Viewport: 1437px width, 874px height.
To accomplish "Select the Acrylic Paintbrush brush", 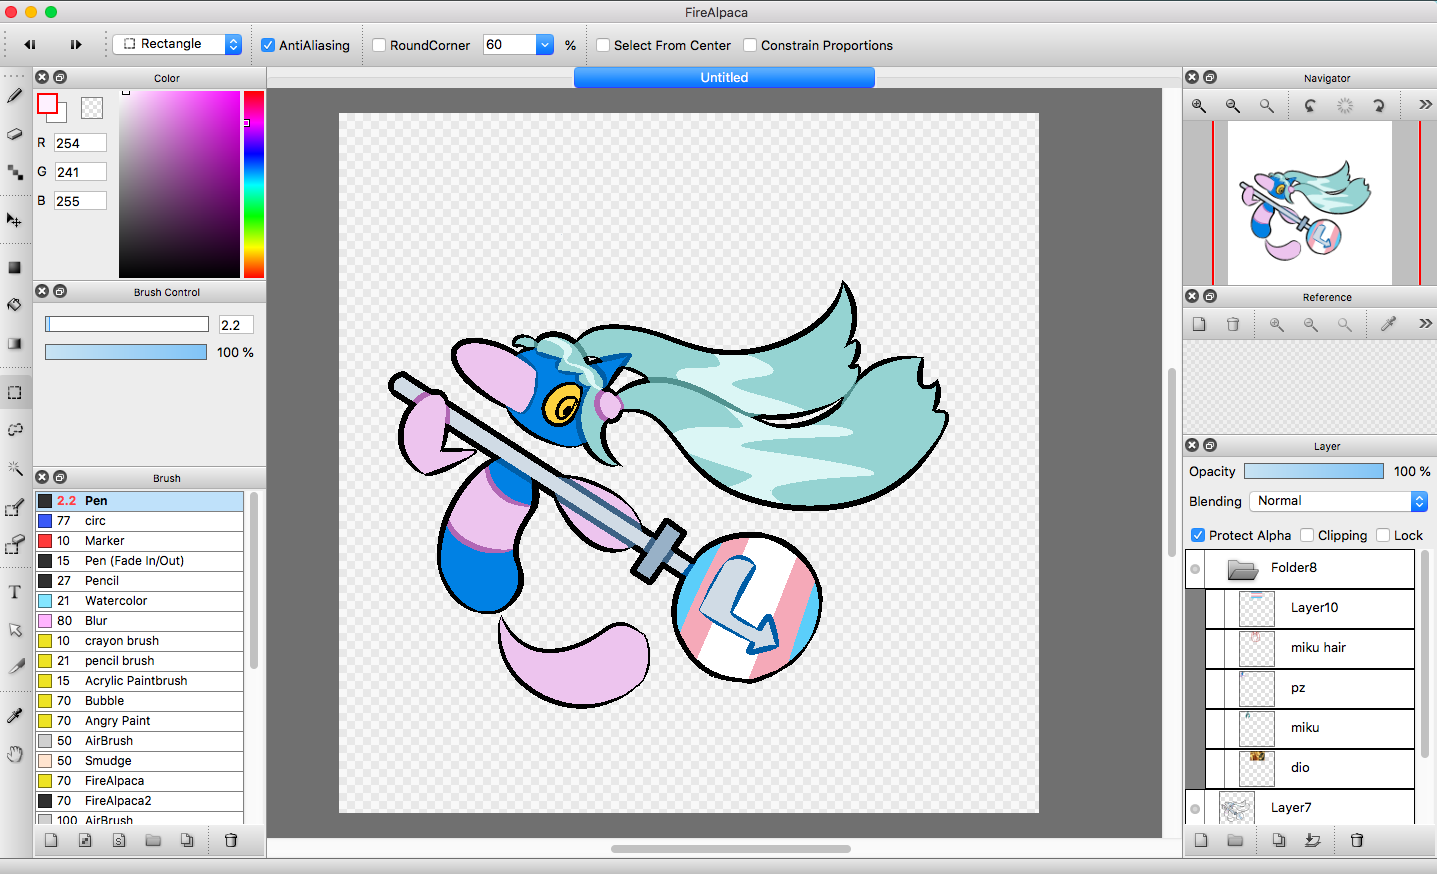I will (x=140, y=681).
